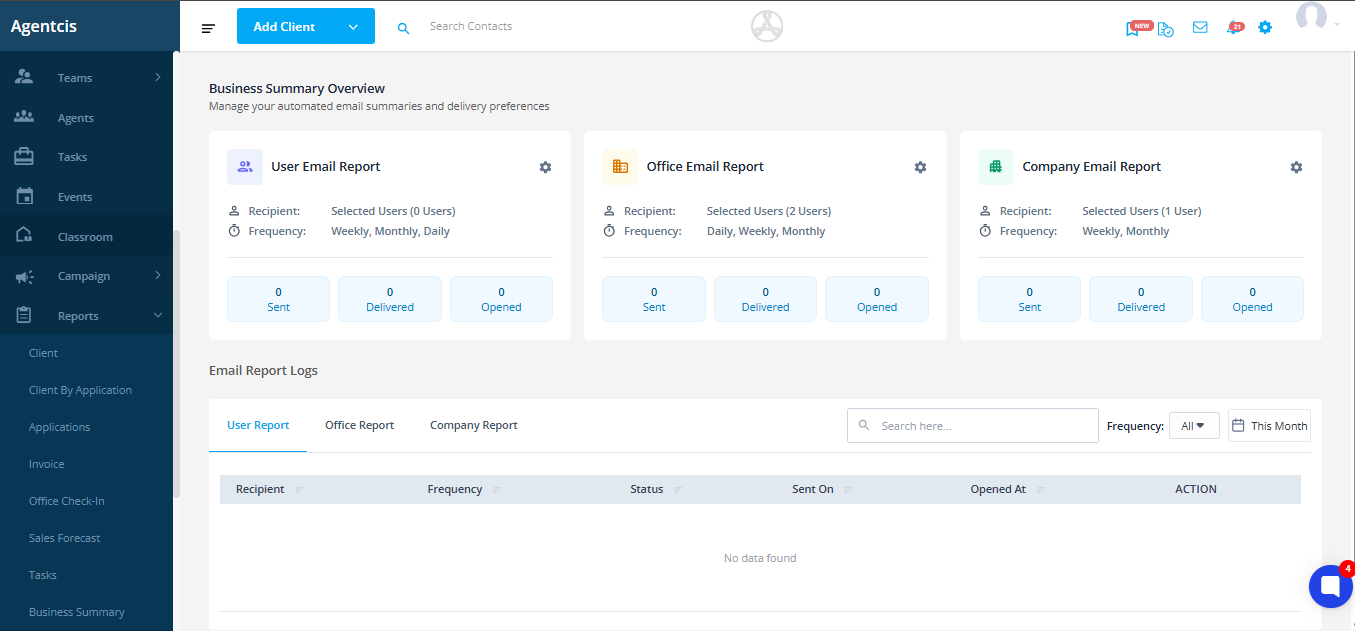This screenshot has height=631, width=1355.
Task: Open the blue settings gear in header
Action: click(1265, 28)
